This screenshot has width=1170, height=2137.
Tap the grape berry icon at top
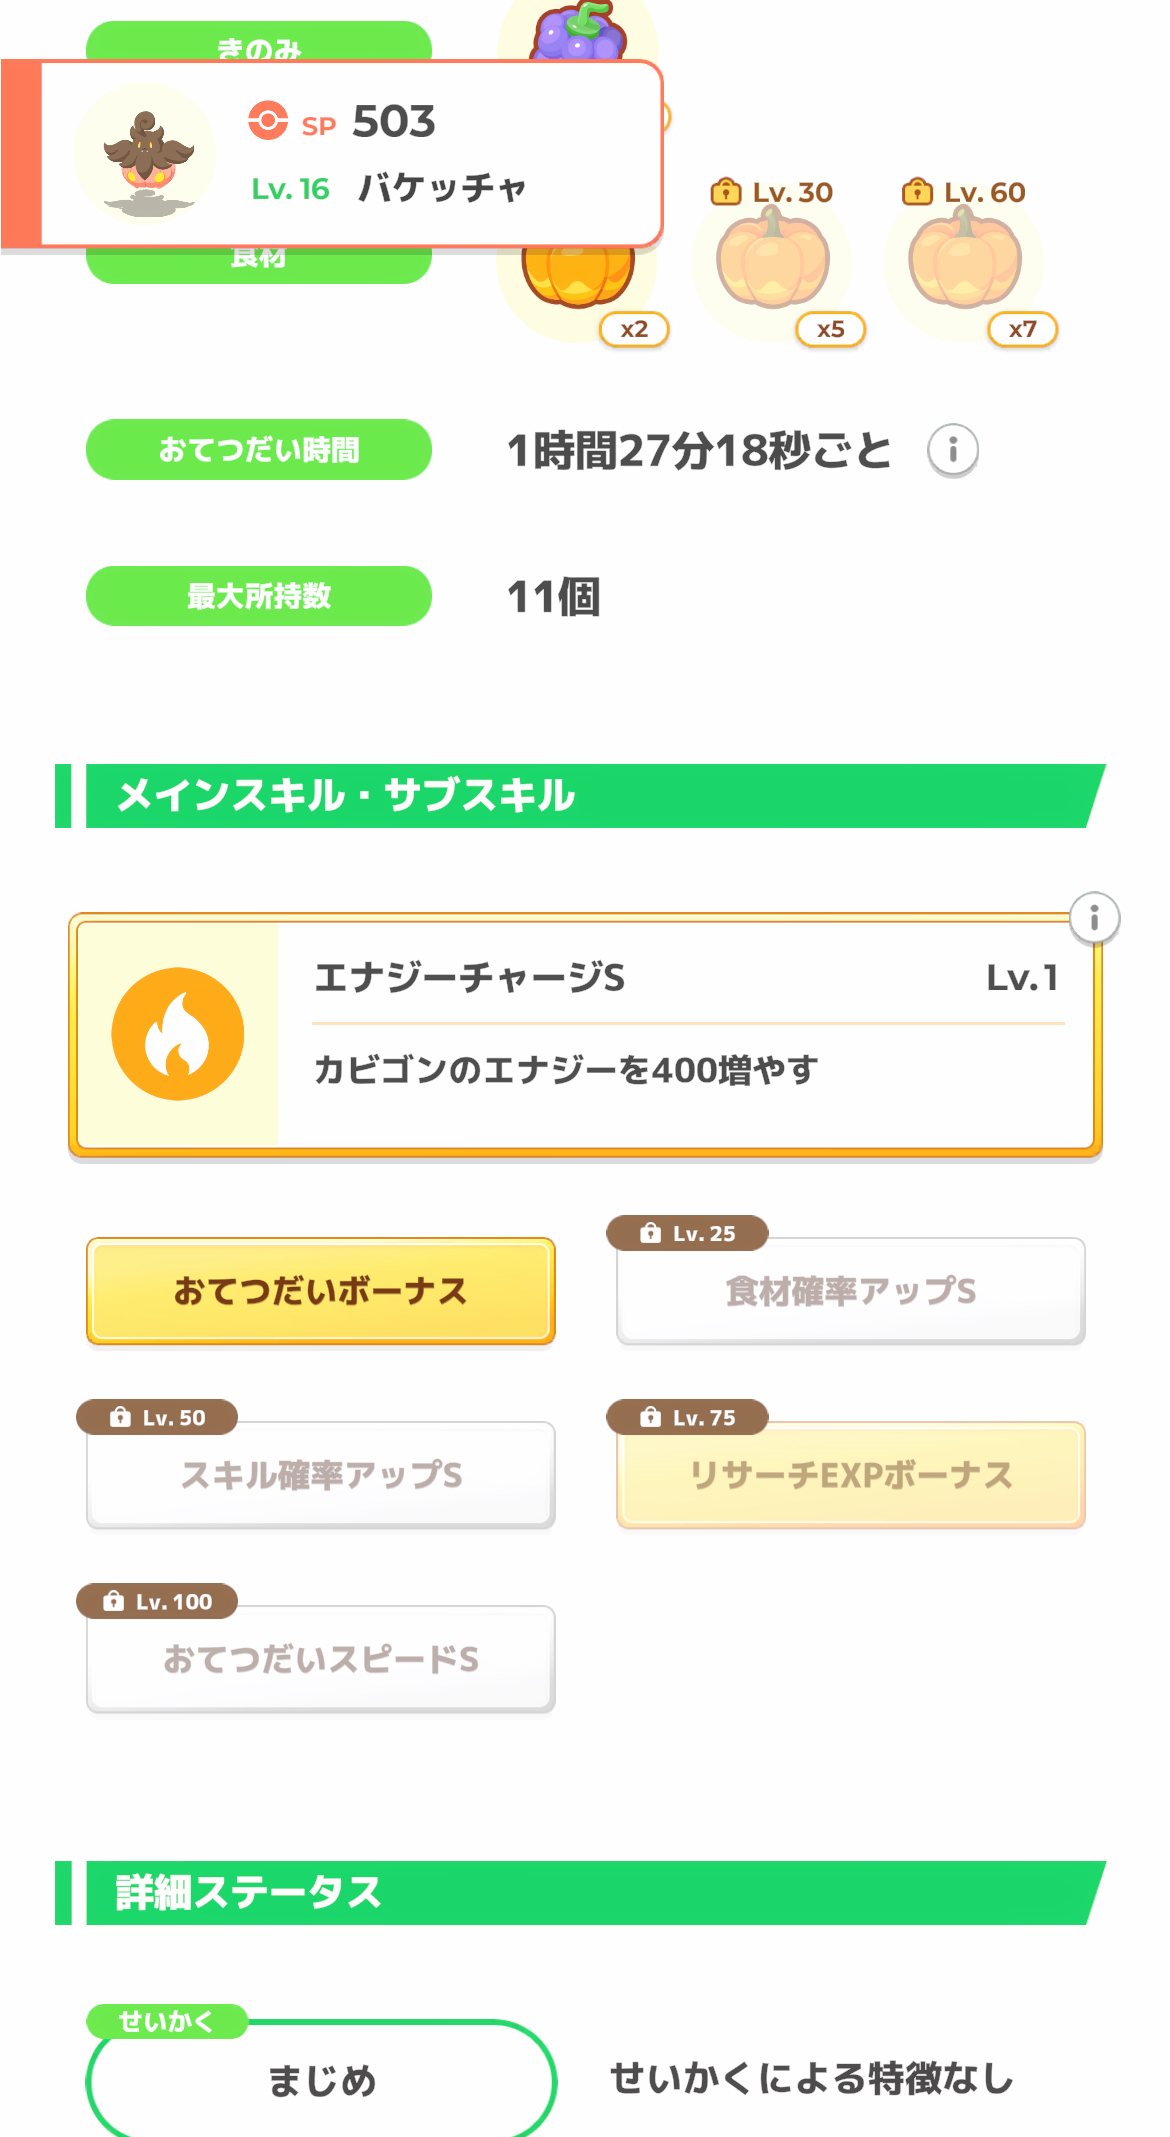point(580,30)
